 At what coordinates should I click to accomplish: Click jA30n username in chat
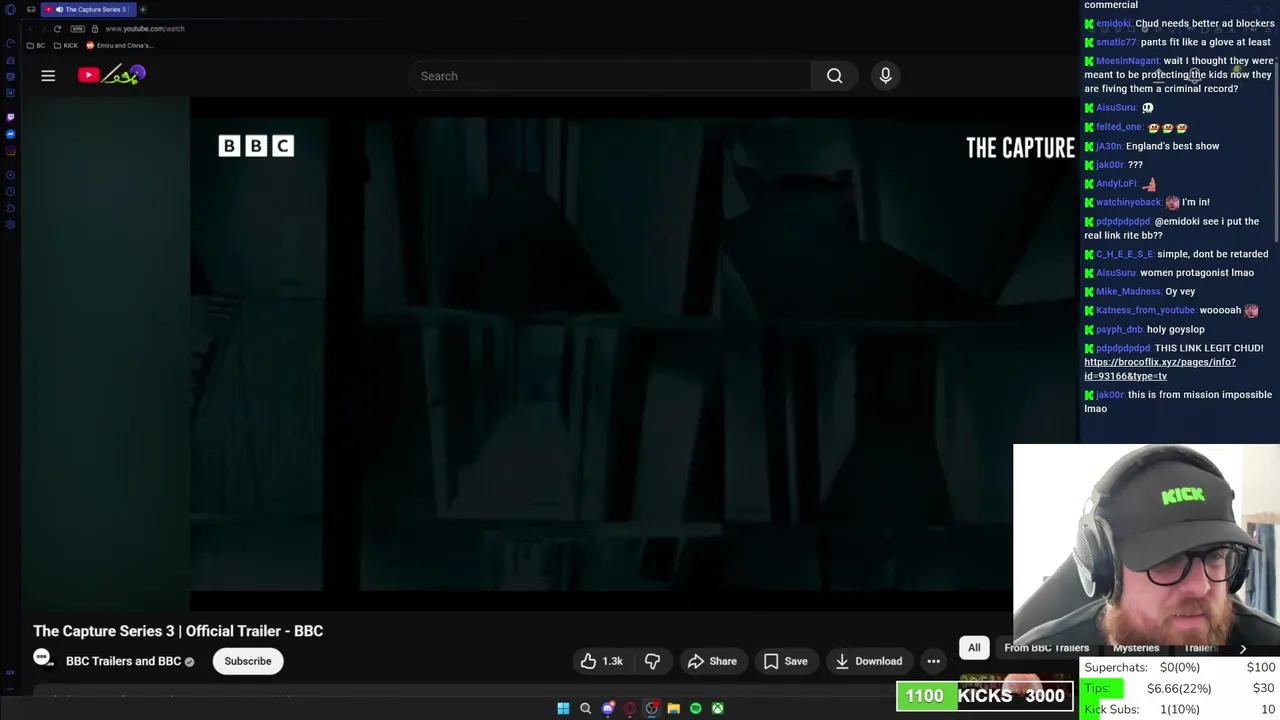pyautogui.click(x=1108, y=146)
